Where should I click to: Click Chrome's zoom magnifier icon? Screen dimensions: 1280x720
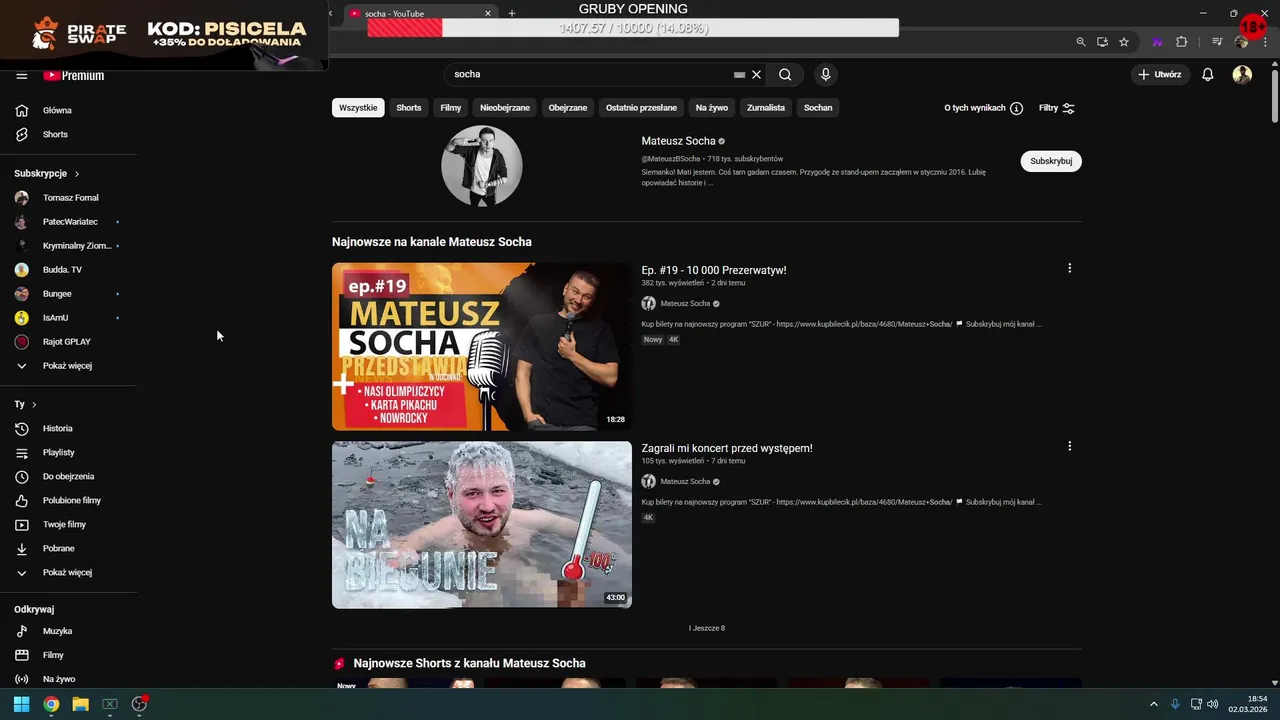[x=1080, y=42]
